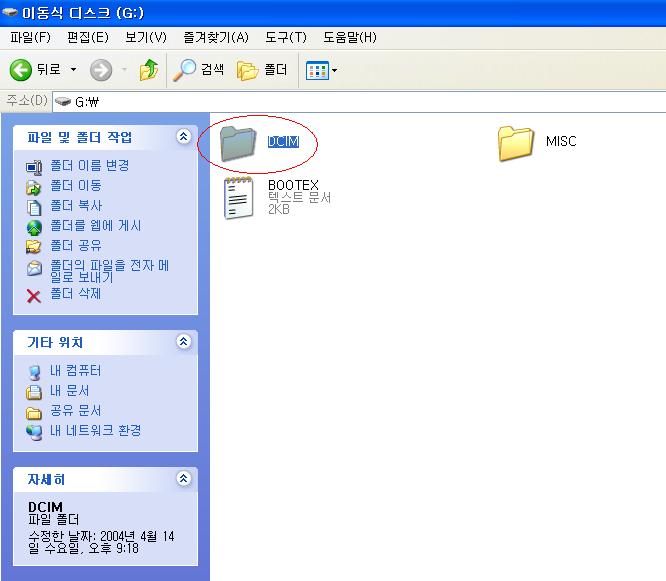This screenshot has height=581, width=666.
Task: Click the My Documents icon in sidebar
Action: [34, 392]
